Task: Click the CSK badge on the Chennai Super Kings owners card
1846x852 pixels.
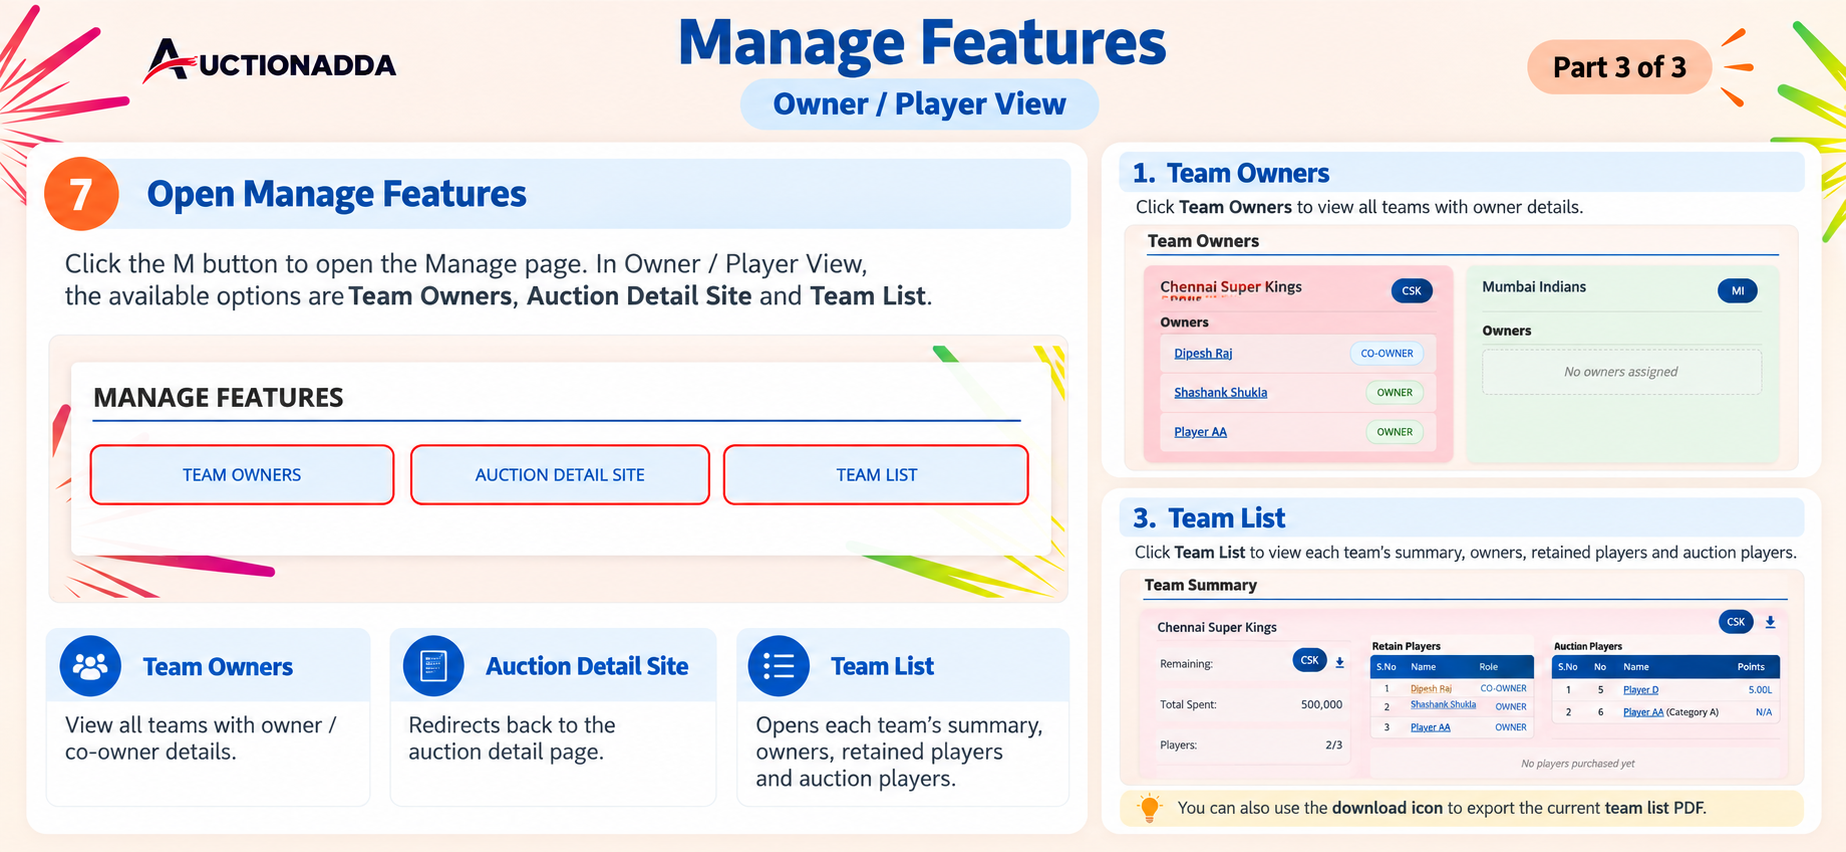Action: 1411,291
